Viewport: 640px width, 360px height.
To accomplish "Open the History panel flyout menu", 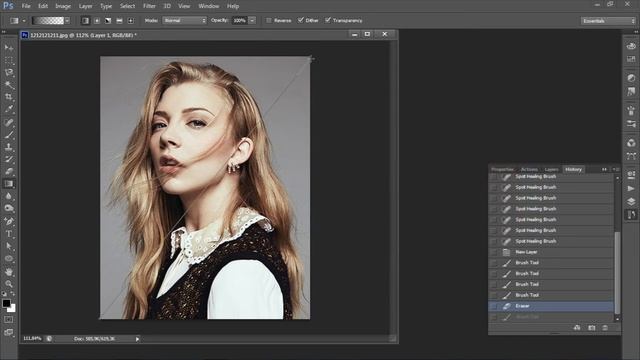I will [616, 169].
